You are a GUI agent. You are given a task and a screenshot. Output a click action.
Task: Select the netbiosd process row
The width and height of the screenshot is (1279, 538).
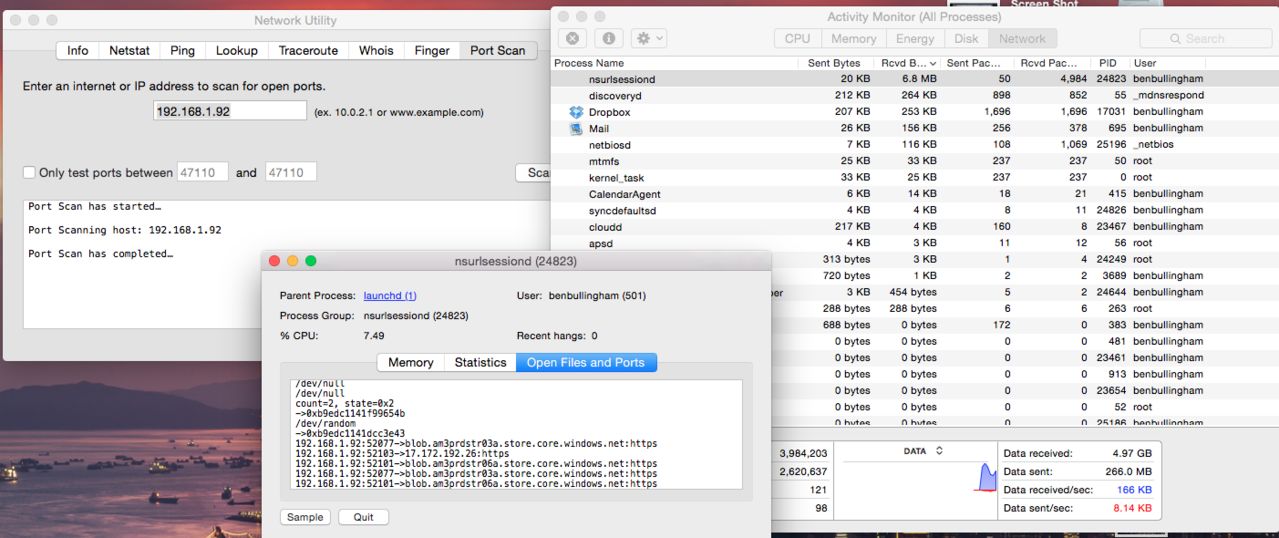915,145
